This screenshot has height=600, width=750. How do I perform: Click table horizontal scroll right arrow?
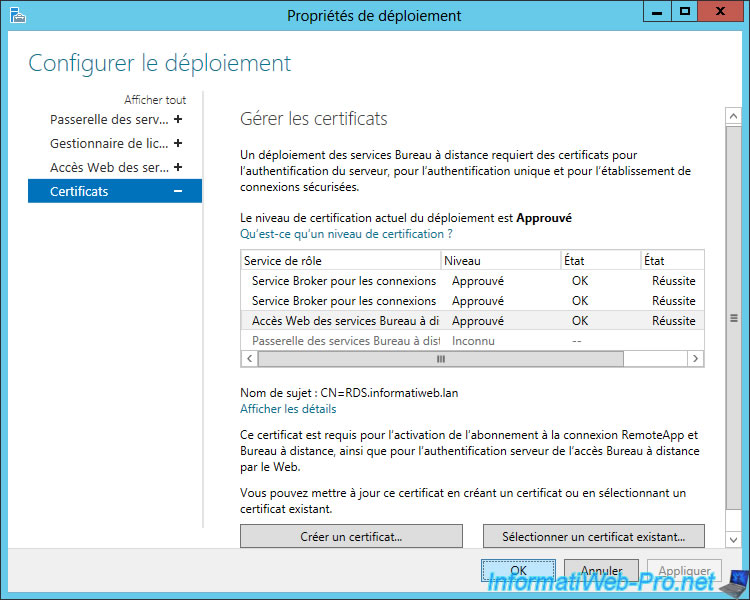[x=695, y=358]
